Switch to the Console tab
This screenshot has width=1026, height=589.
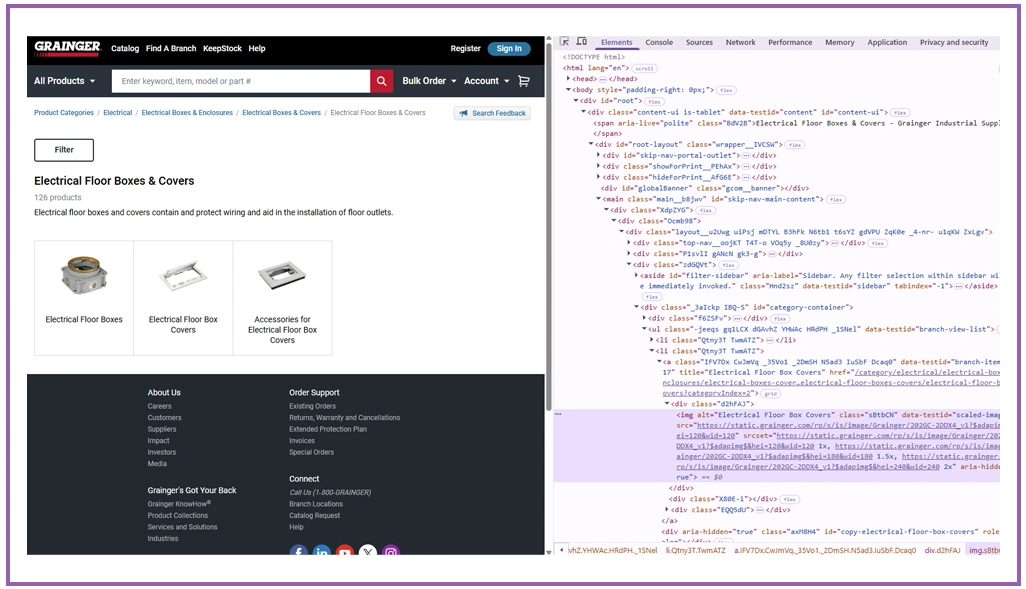659,43
